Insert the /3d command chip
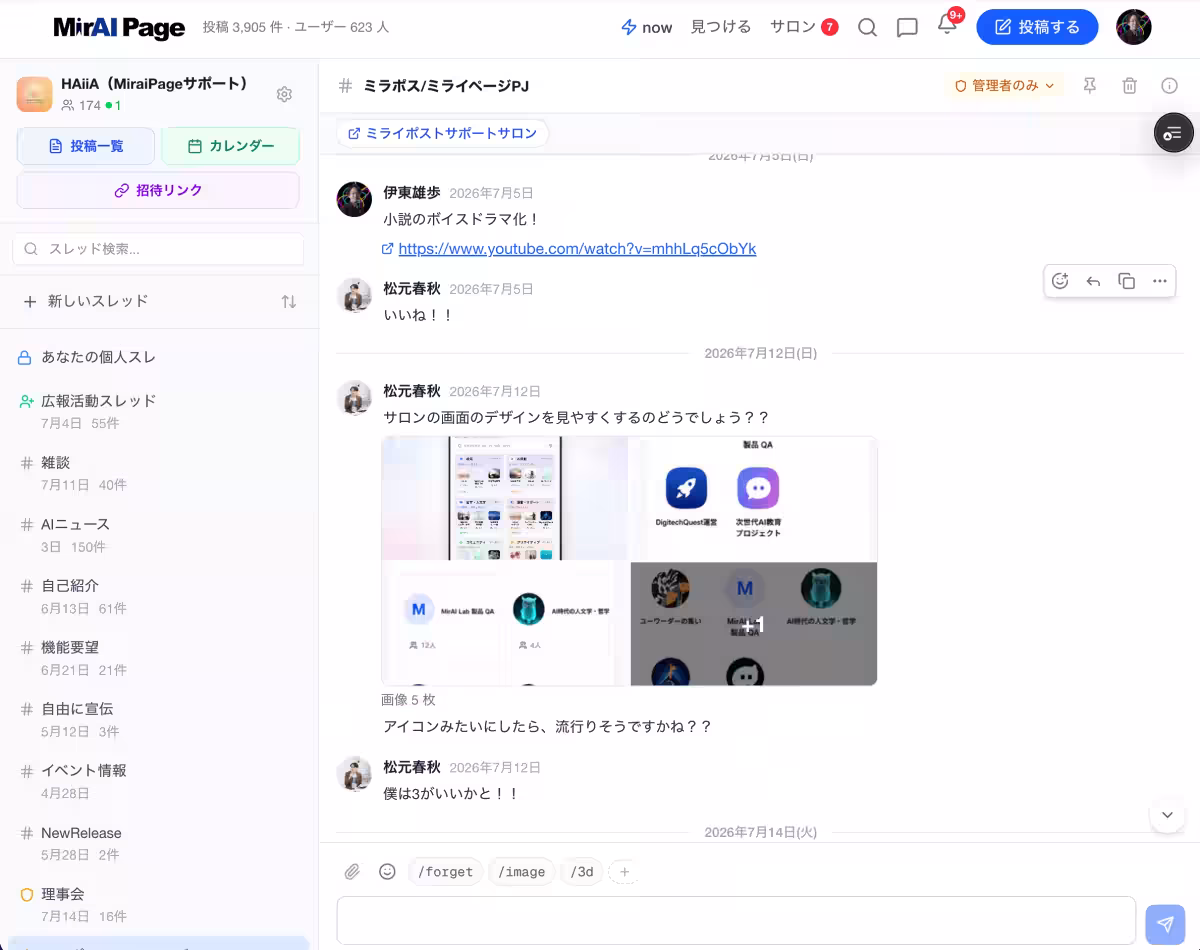Image resolution: width=1200 pixels, height=950 pixels. click(582, 872)
